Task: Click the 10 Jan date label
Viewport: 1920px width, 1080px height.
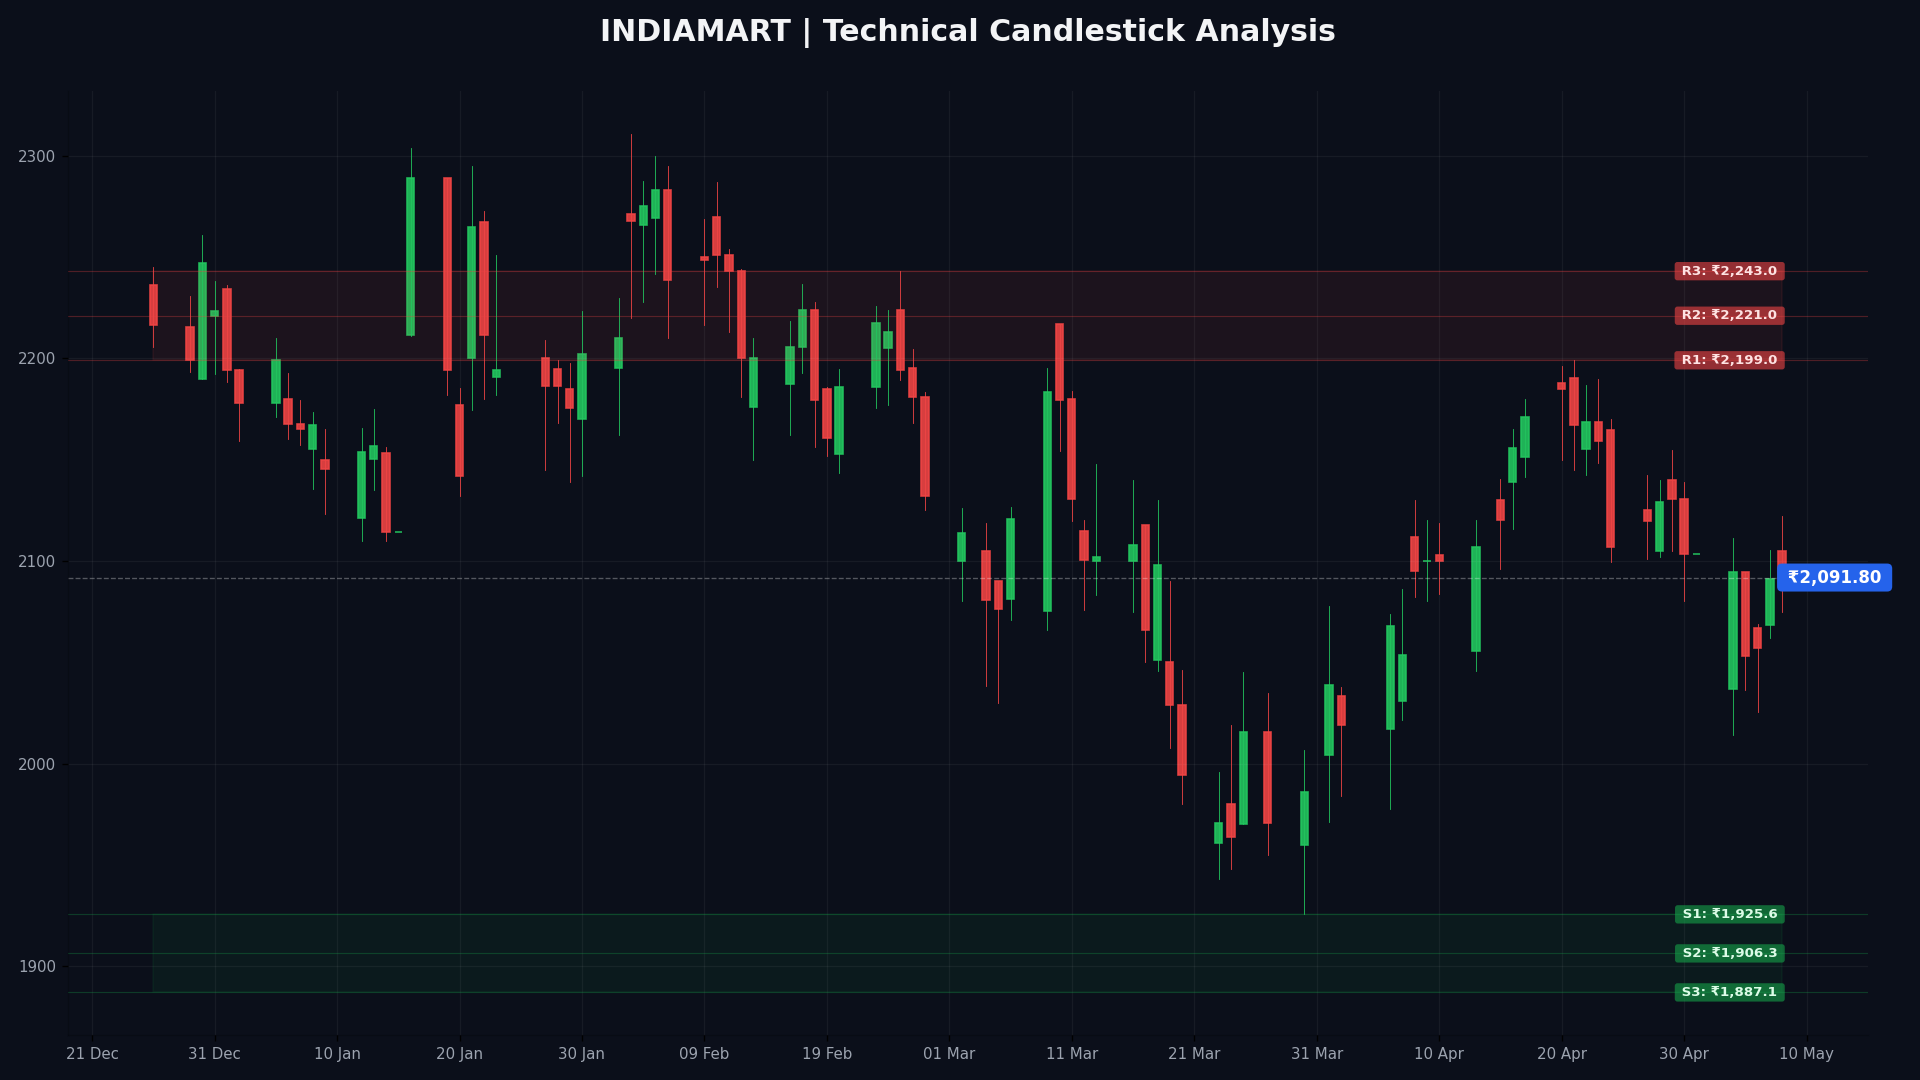Action: [x=337, y=1054]
